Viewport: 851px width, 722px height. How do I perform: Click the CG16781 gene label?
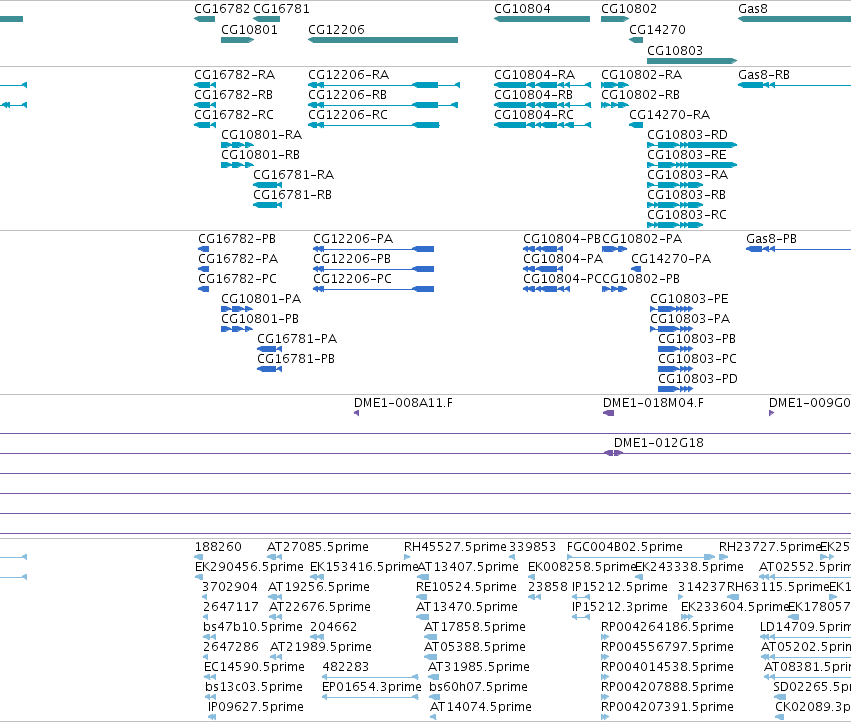coord(281,9)
